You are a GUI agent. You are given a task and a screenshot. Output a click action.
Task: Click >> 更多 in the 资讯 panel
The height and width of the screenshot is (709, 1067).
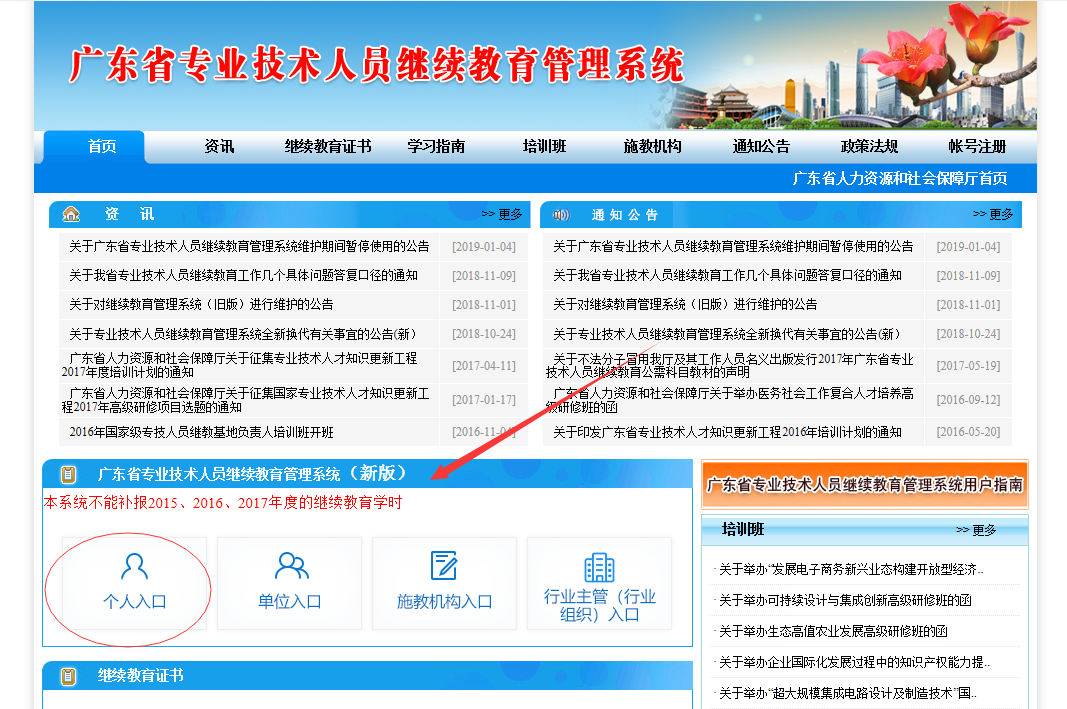point(502,214)
